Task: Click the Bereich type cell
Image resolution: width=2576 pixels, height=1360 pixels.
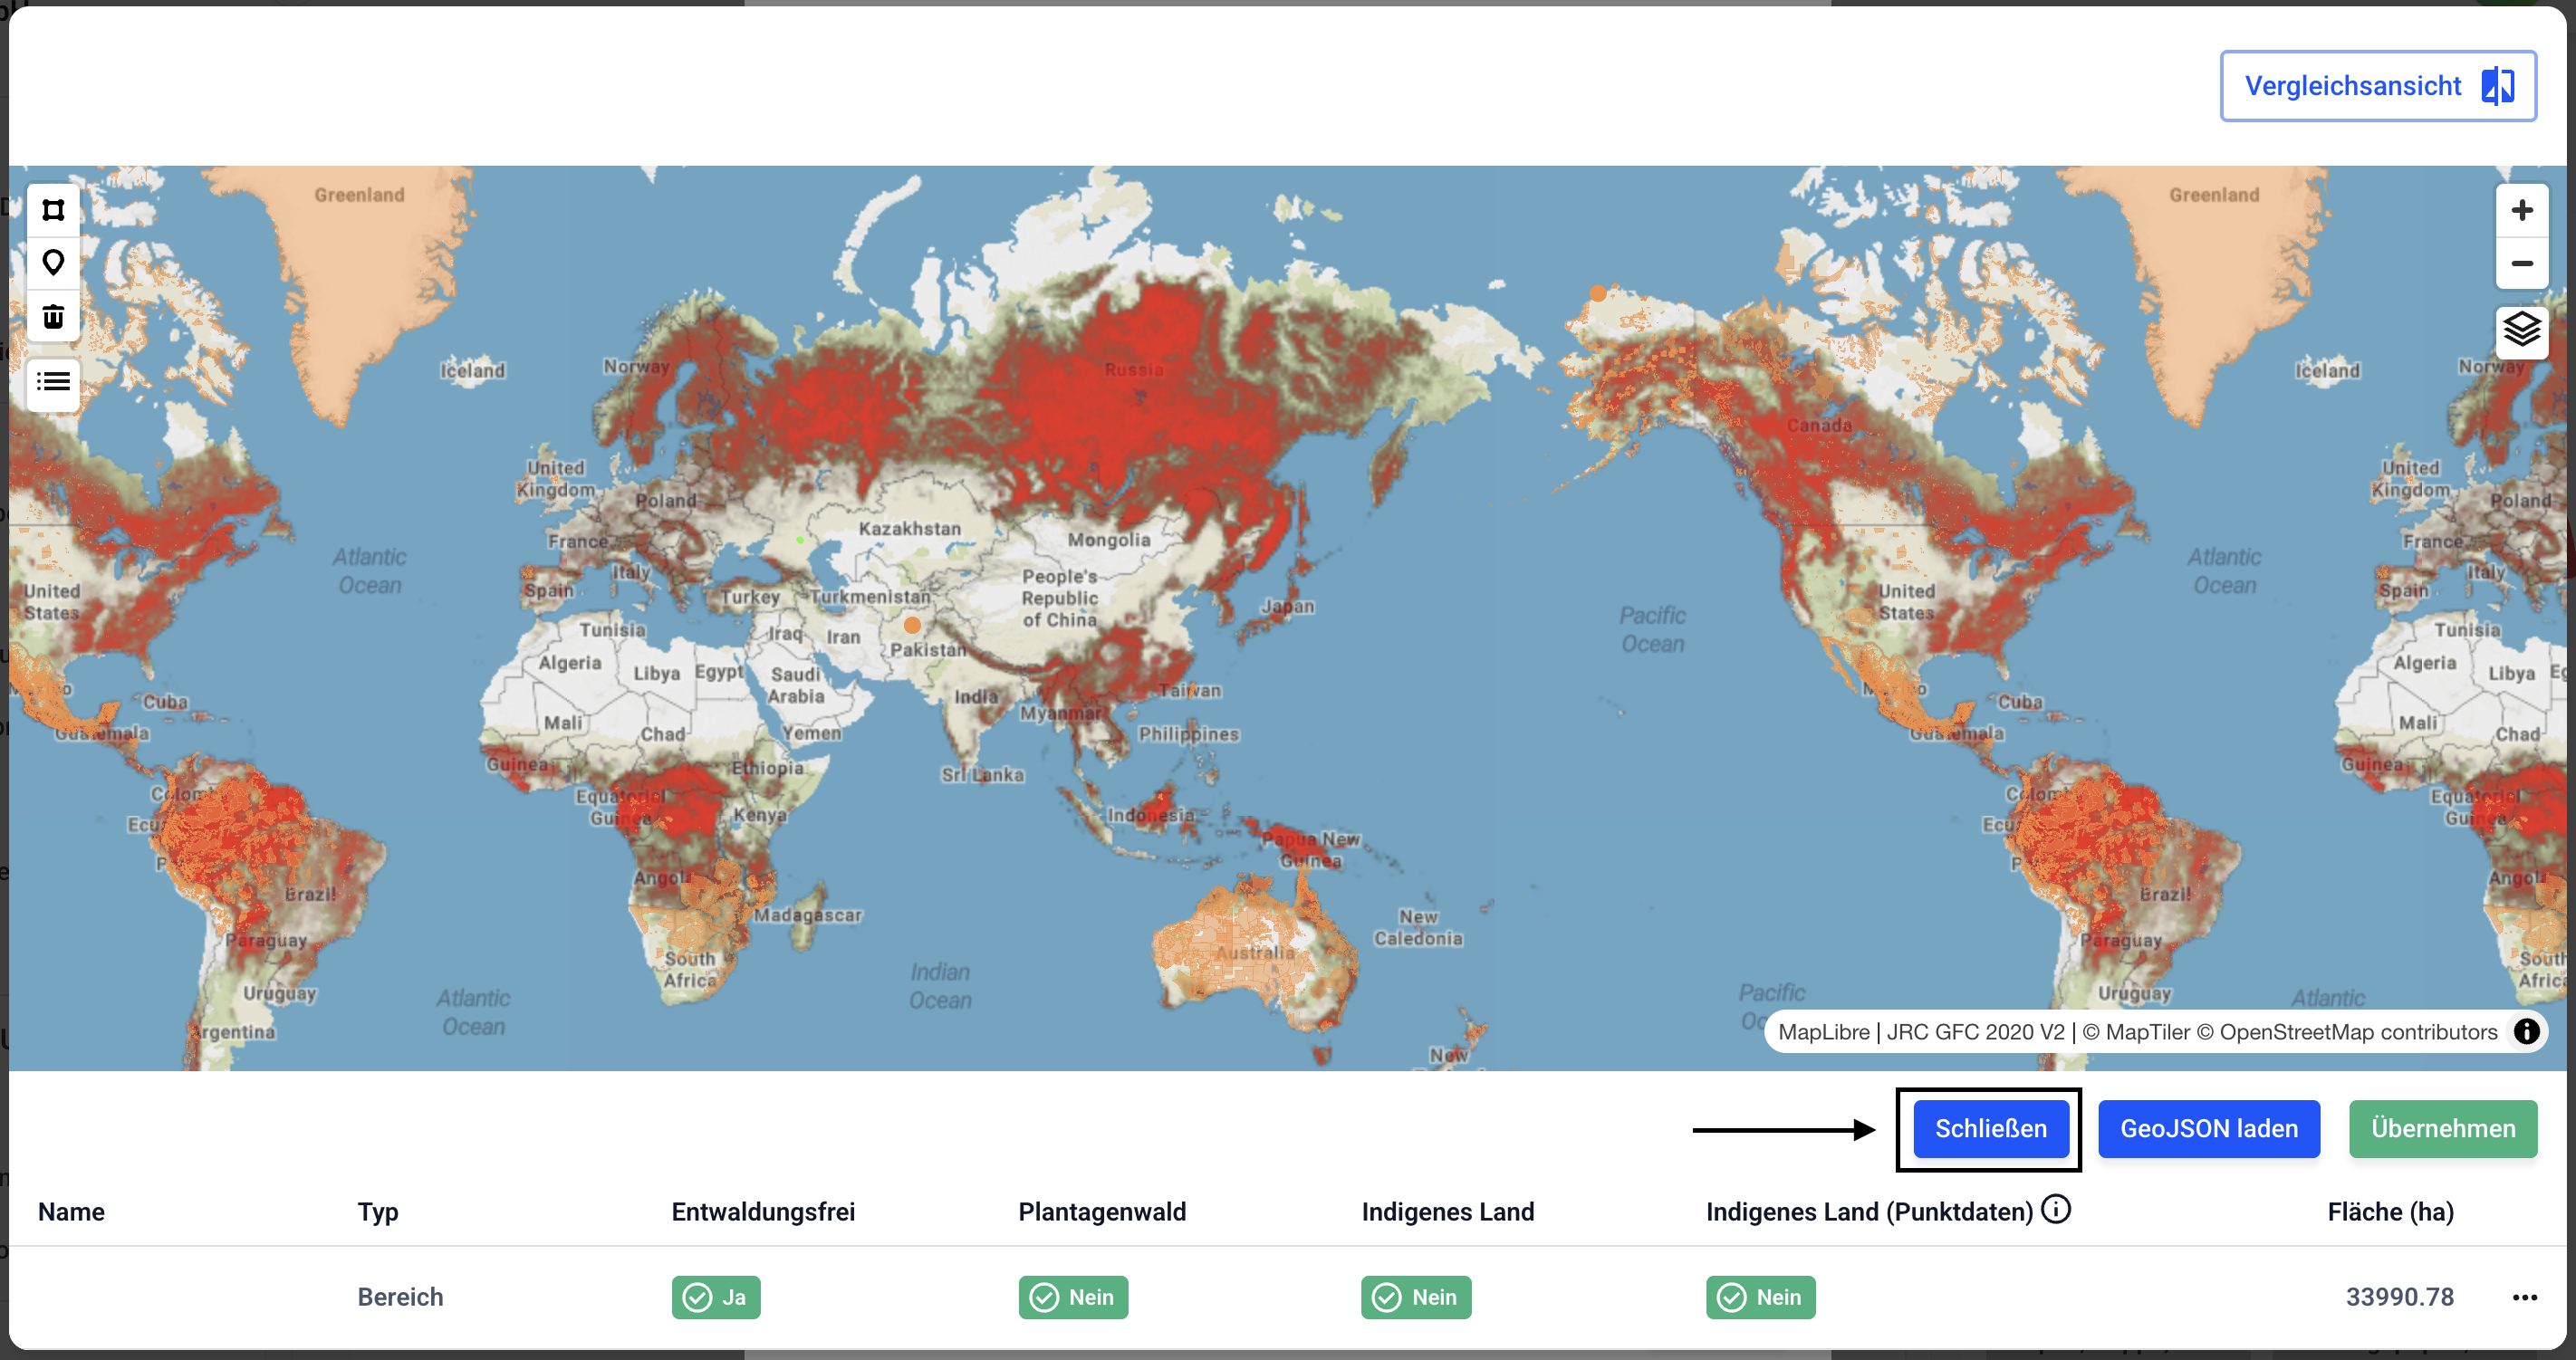Action: click(x=400, y=1298)
